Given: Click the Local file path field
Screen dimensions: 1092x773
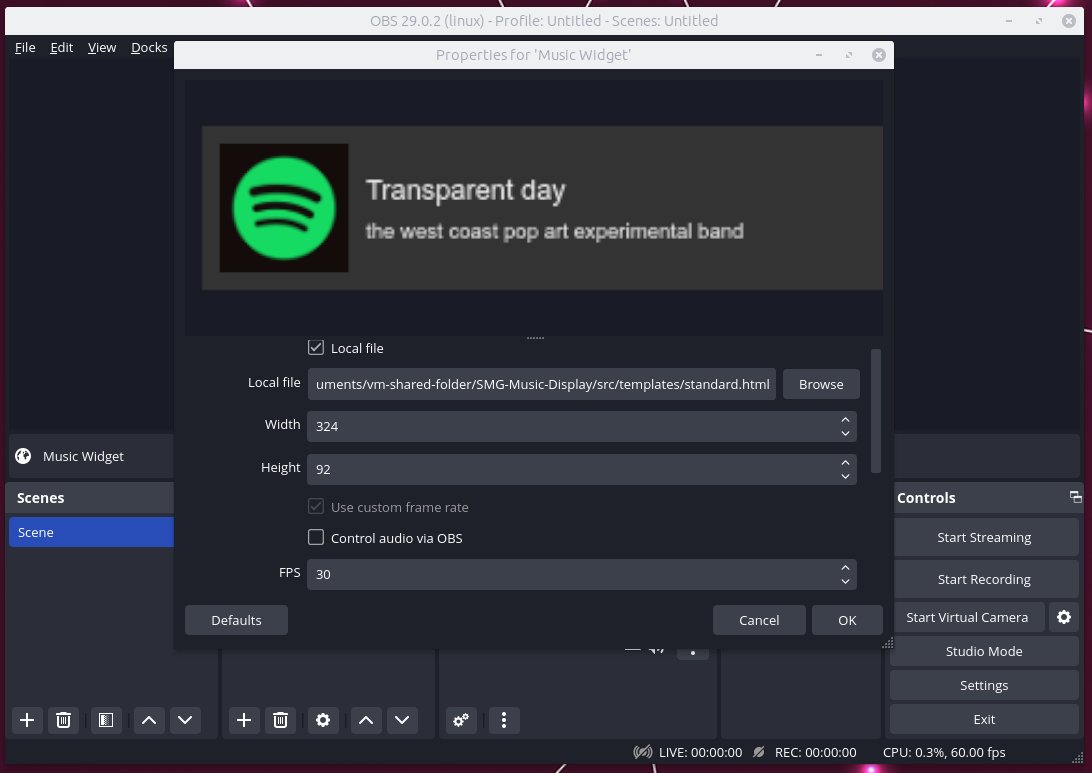Looking at the screenshot, I should (x=542, y=384).
